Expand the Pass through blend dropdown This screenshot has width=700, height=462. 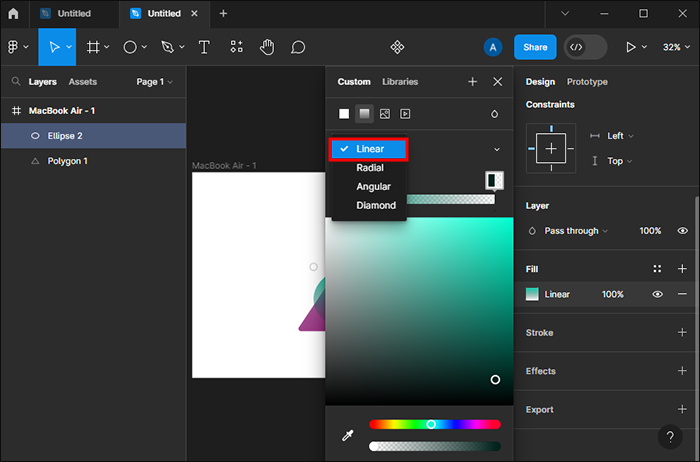[575, 231]
